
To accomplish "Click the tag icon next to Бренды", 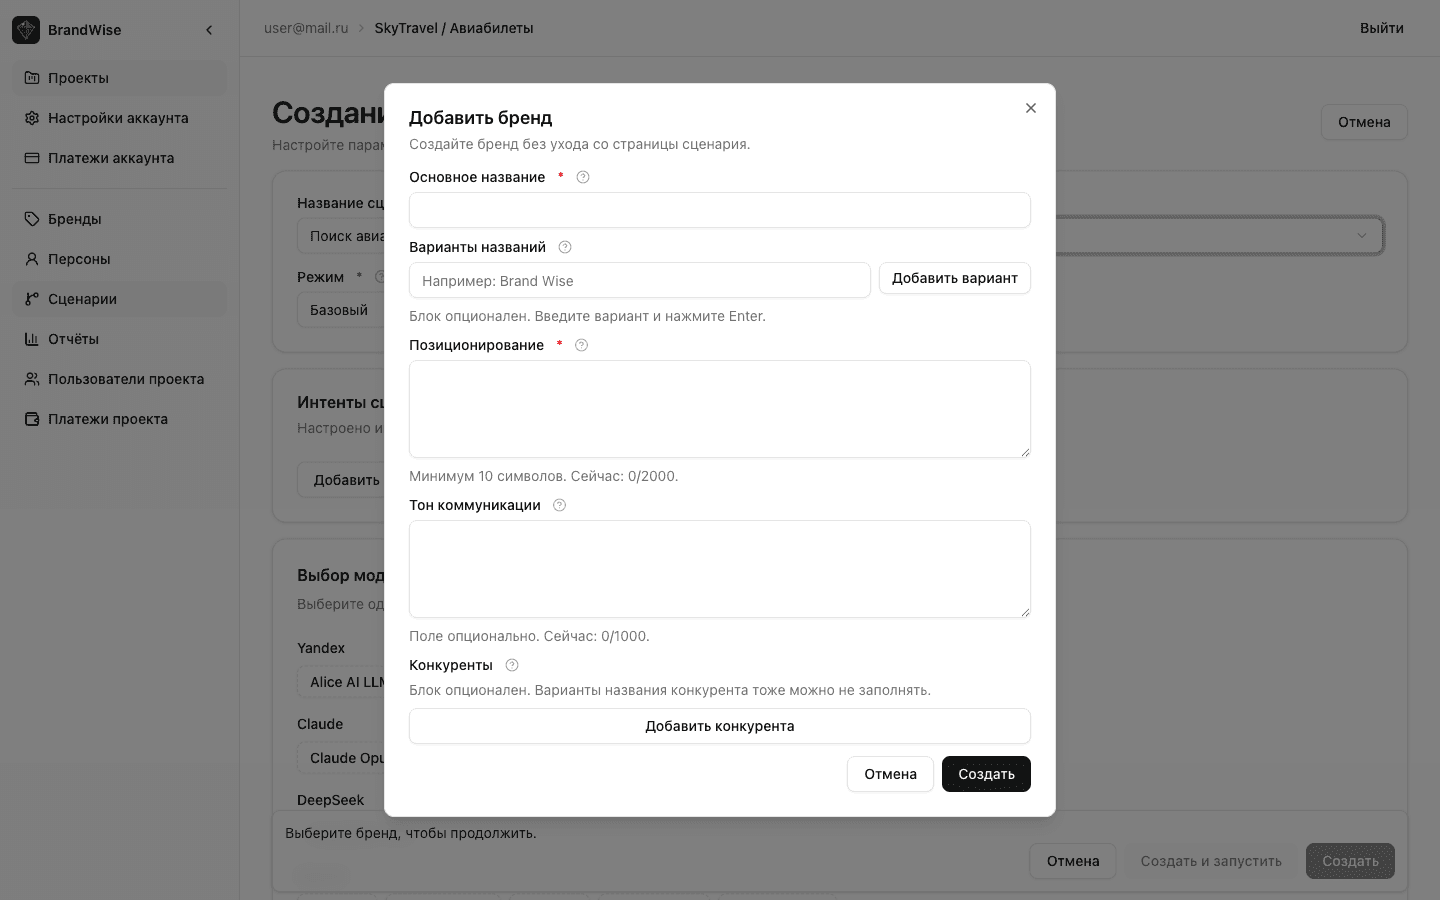I will tap(31, 219).
